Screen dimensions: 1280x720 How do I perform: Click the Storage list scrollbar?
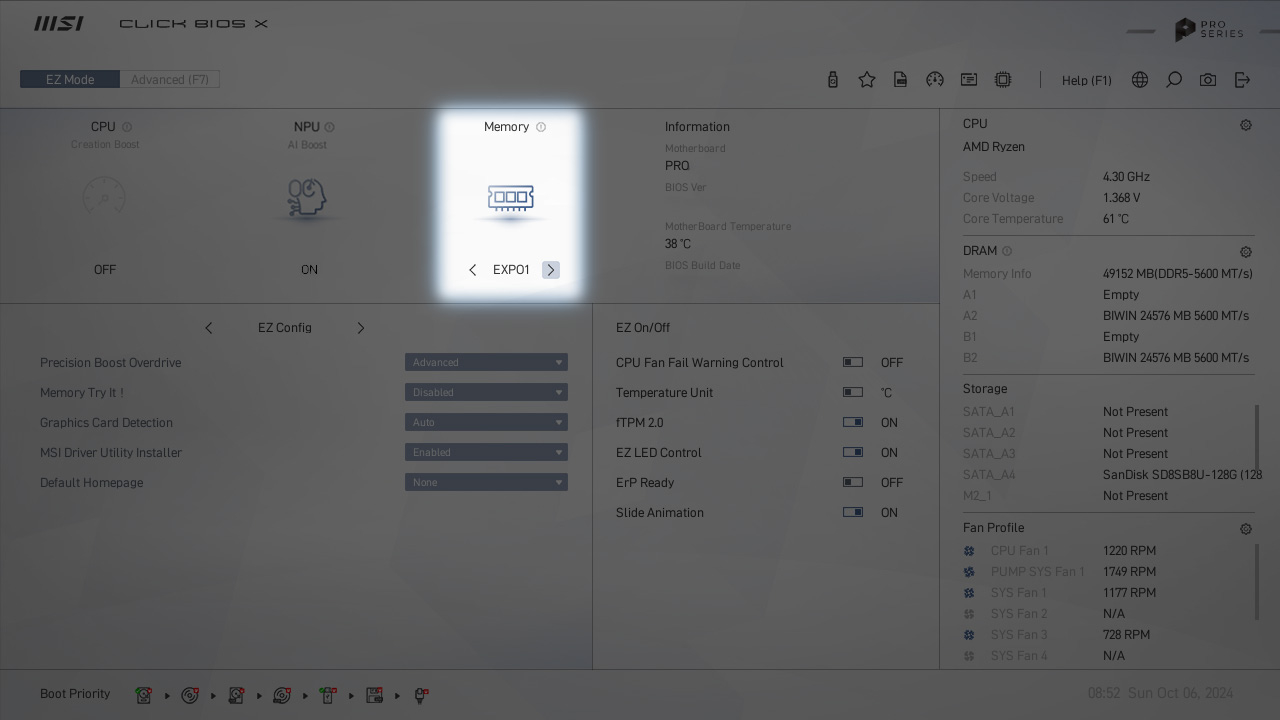pos(1257,438)
